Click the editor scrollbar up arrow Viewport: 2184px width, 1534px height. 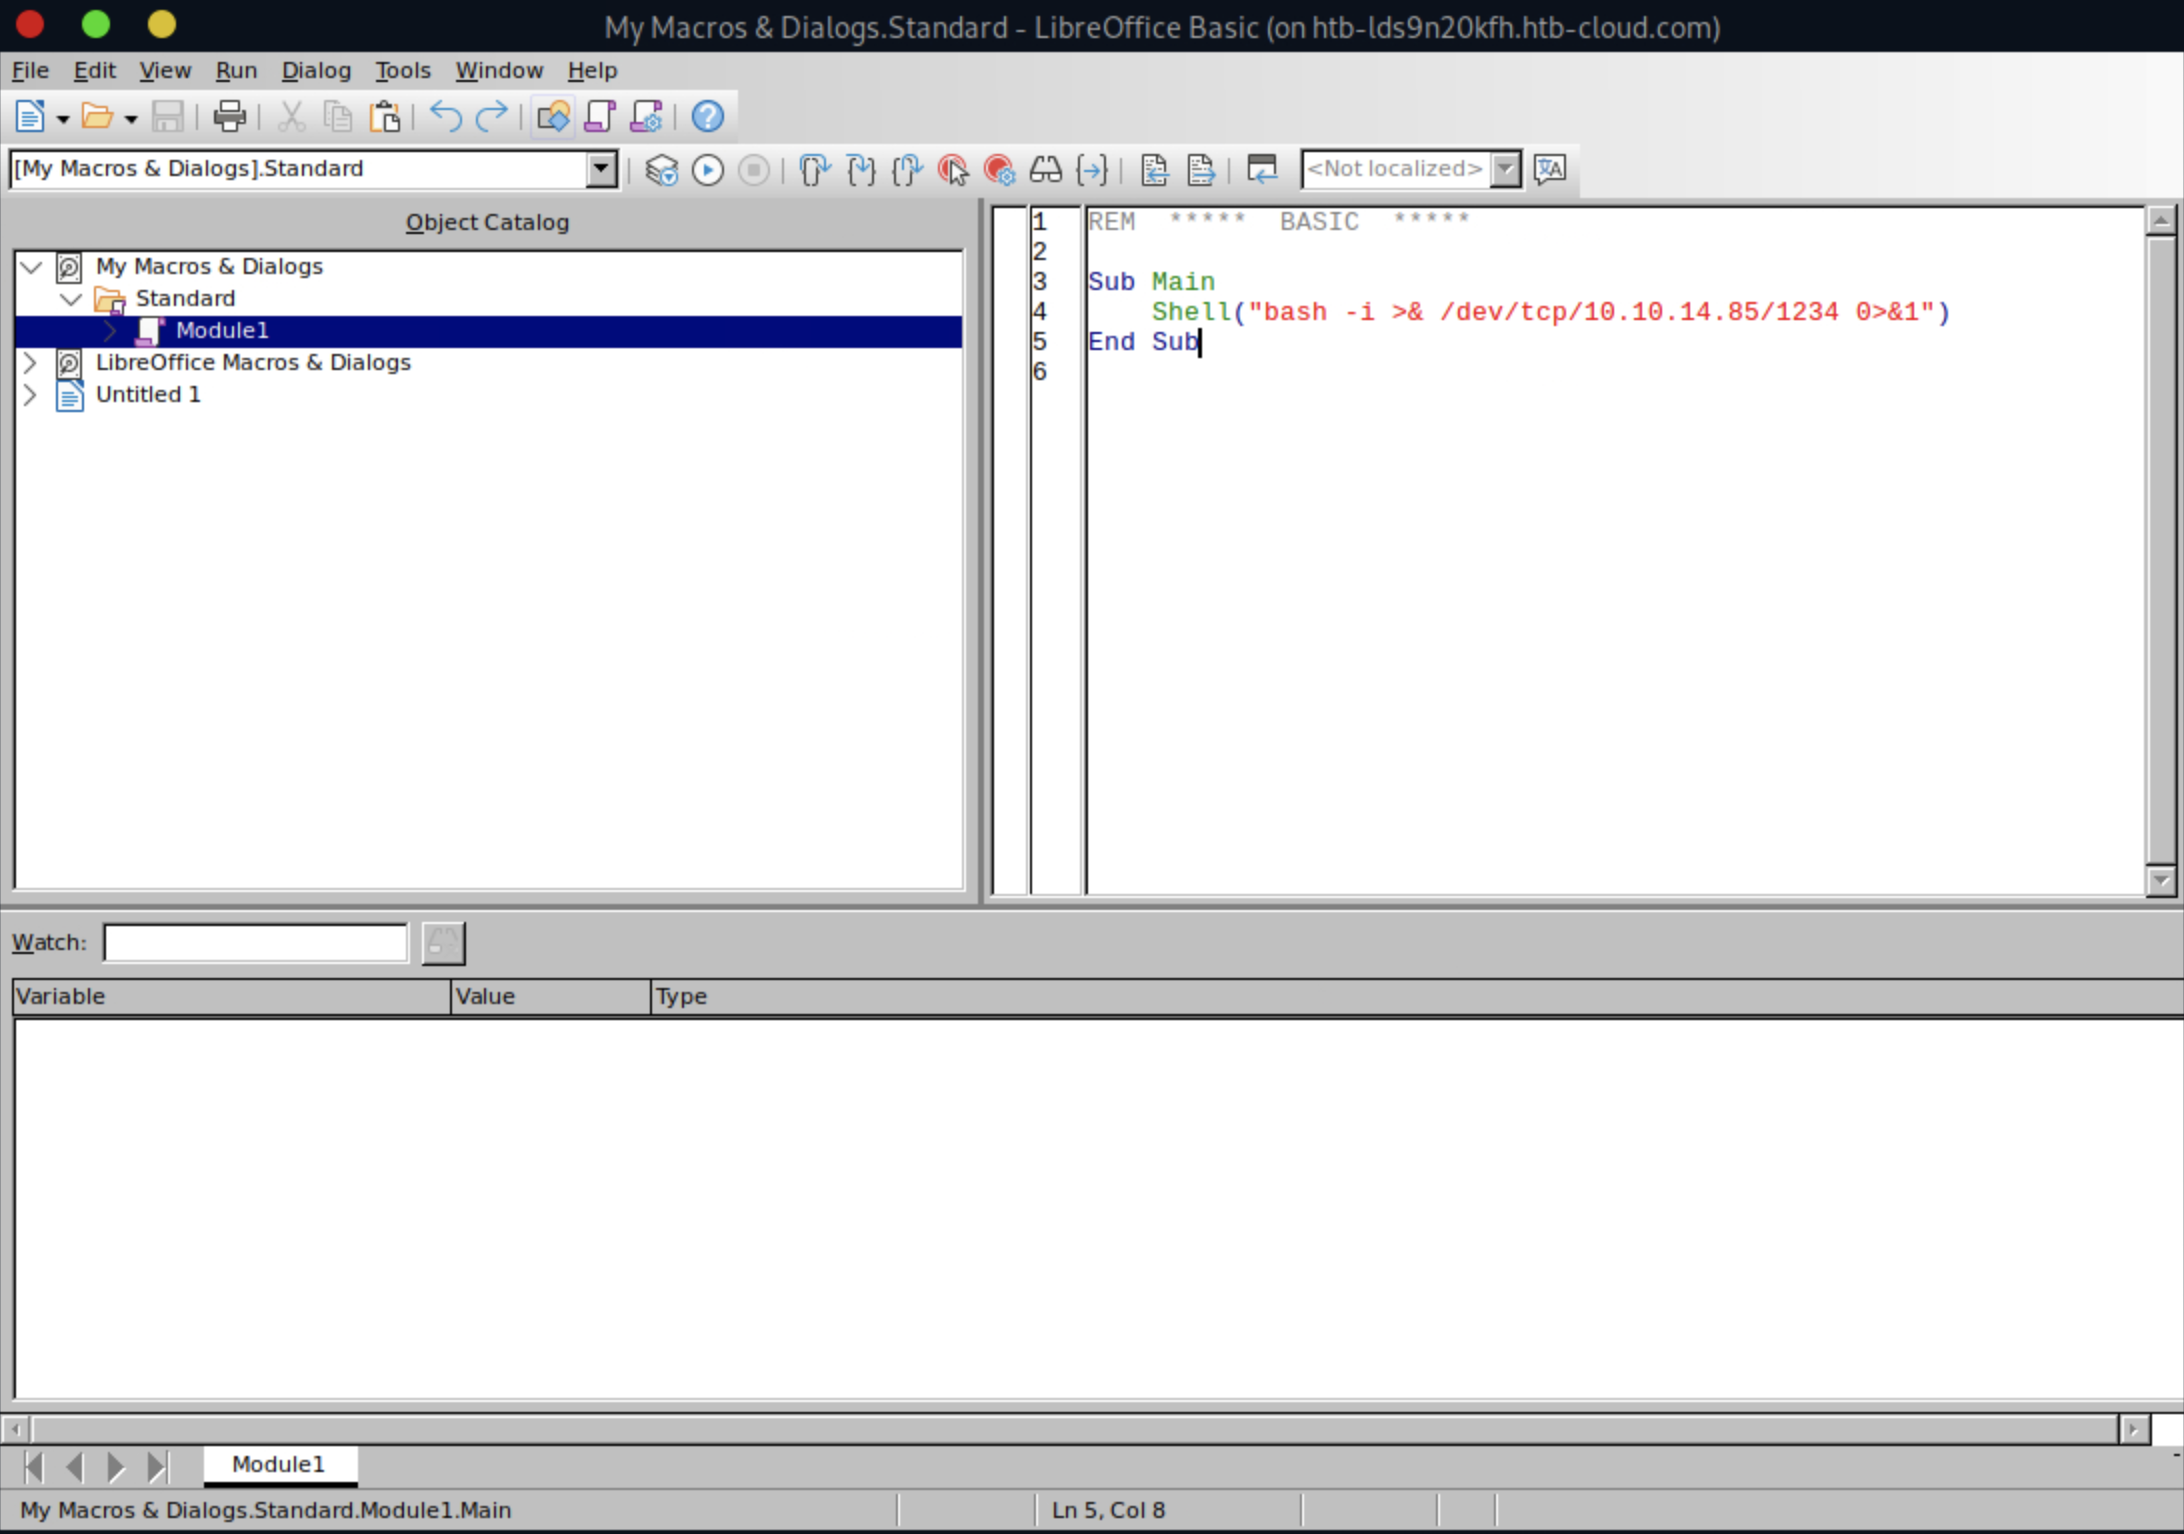tap(2161, 220)
